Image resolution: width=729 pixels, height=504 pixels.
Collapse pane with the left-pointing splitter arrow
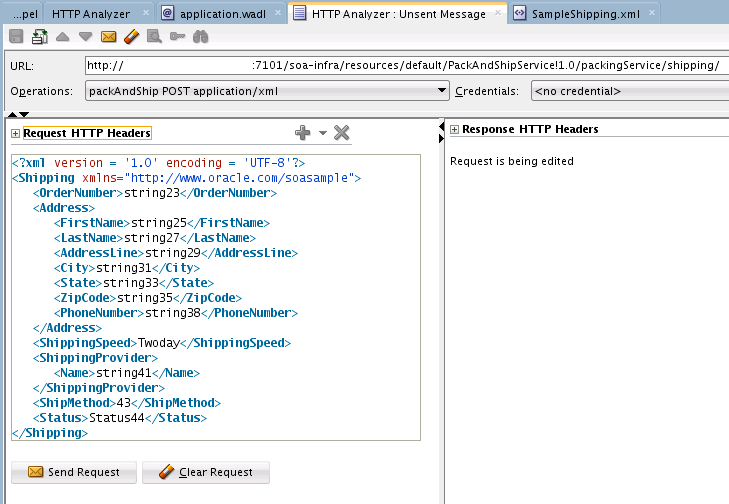tap(441, 127)
